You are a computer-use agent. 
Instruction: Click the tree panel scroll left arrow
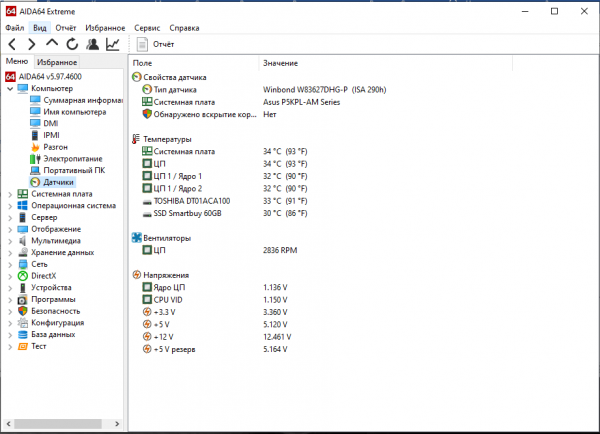(x=8, y=424)
